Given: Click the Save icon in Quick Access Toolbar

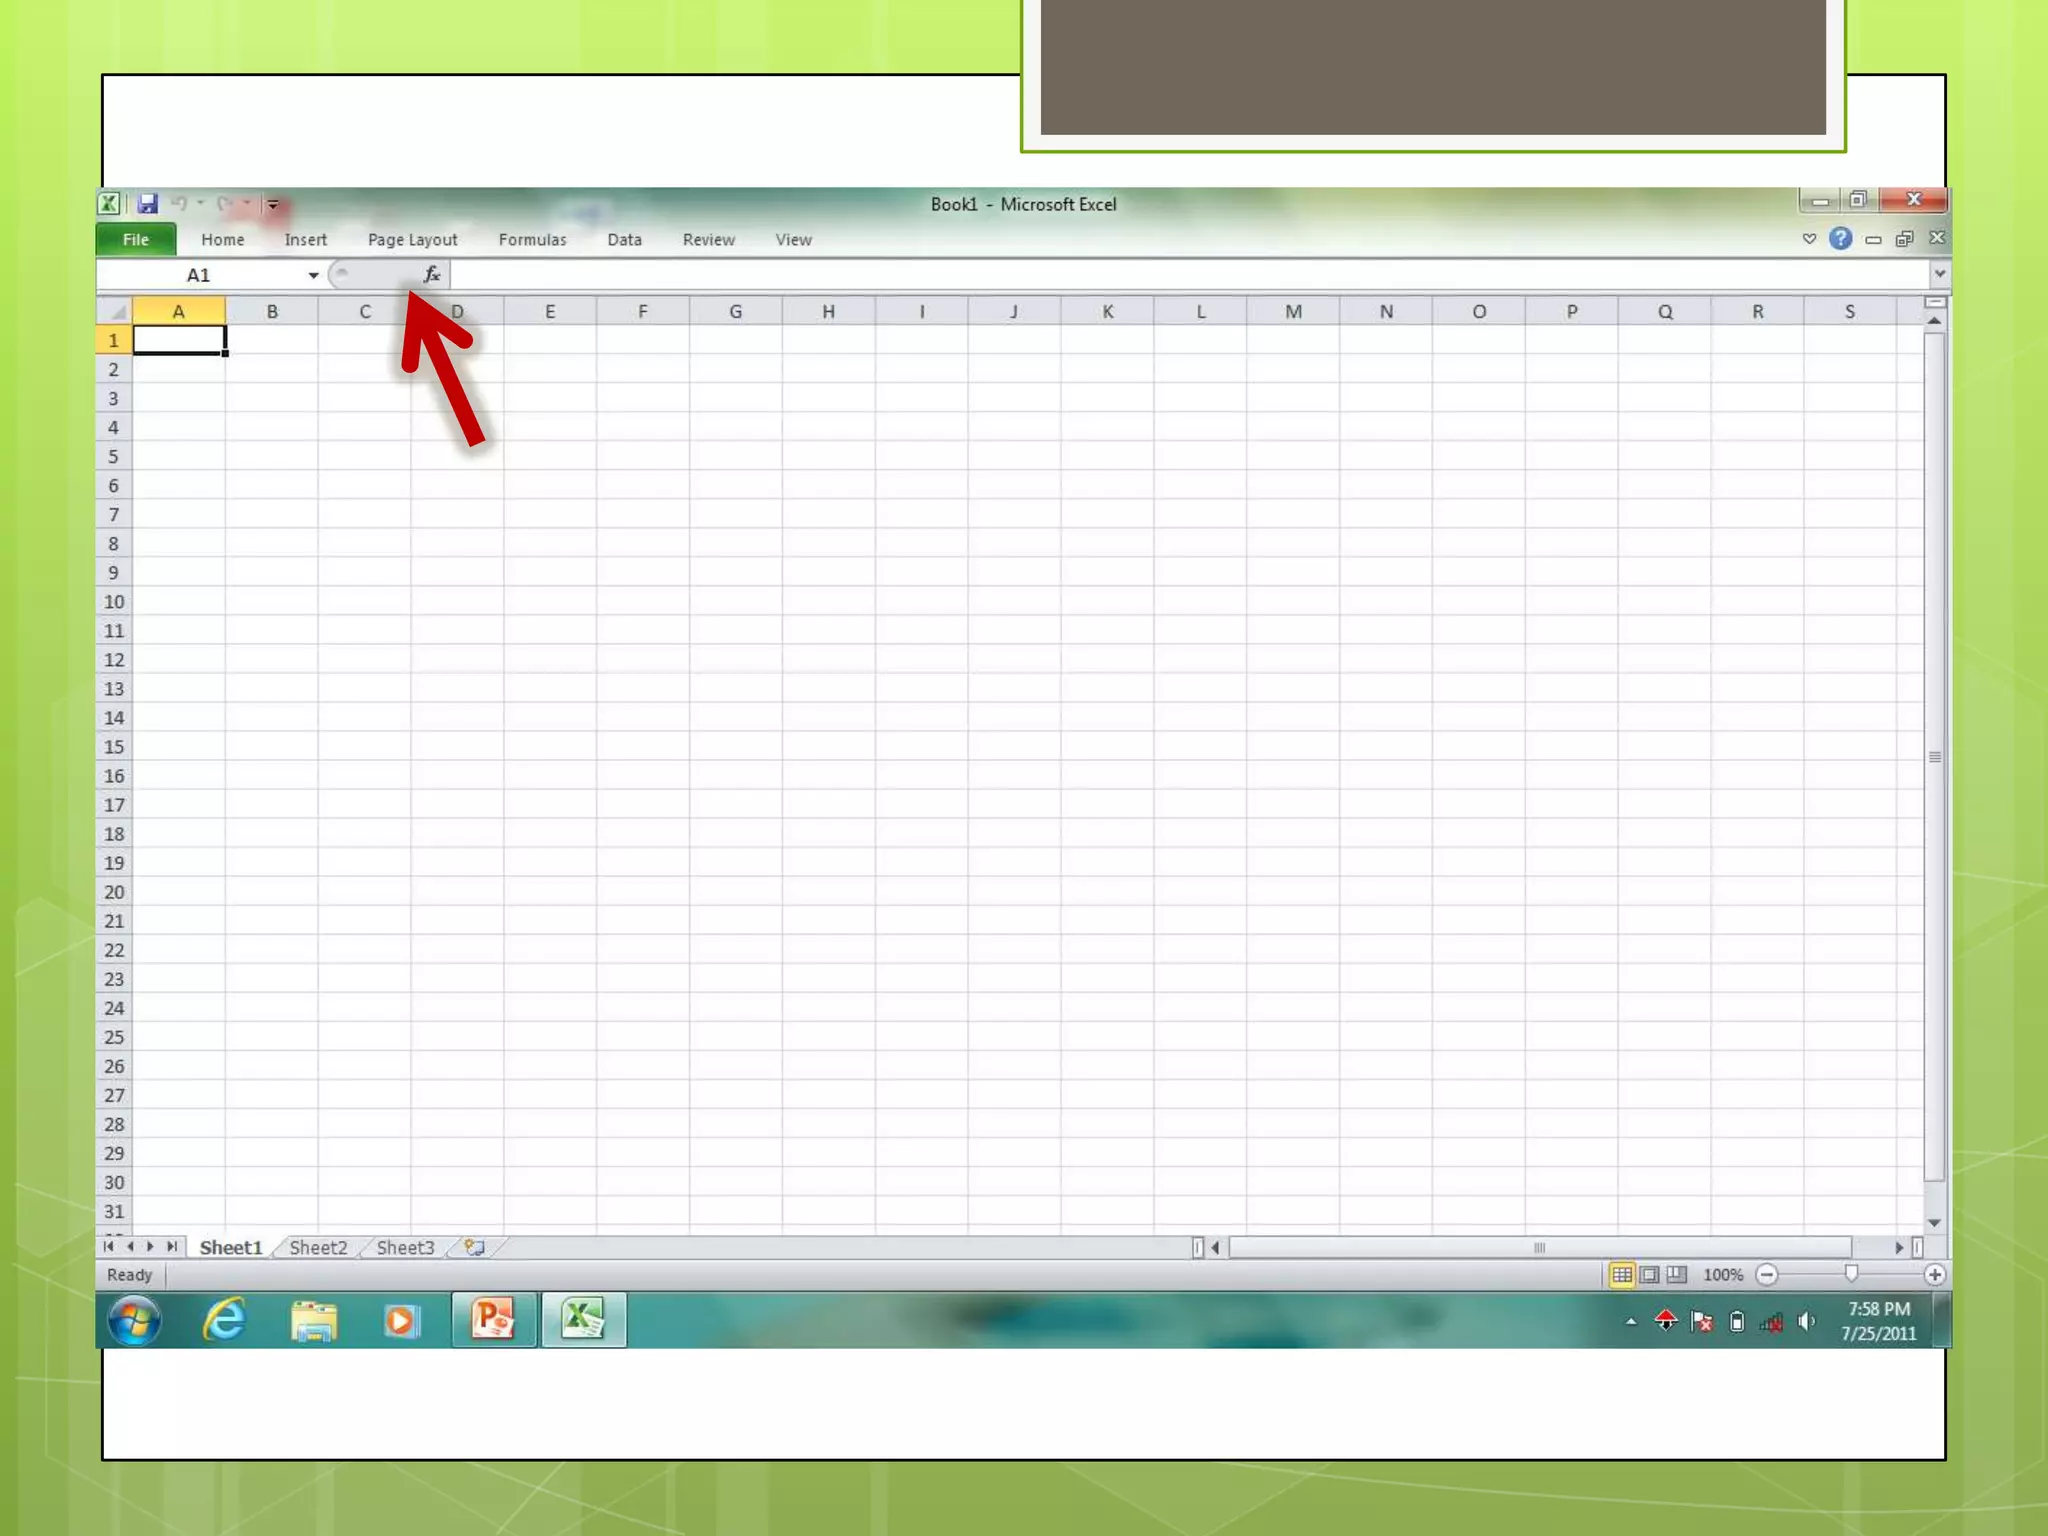Looking at the screenshot, I should pyautogui.click(x=148, y=204).
